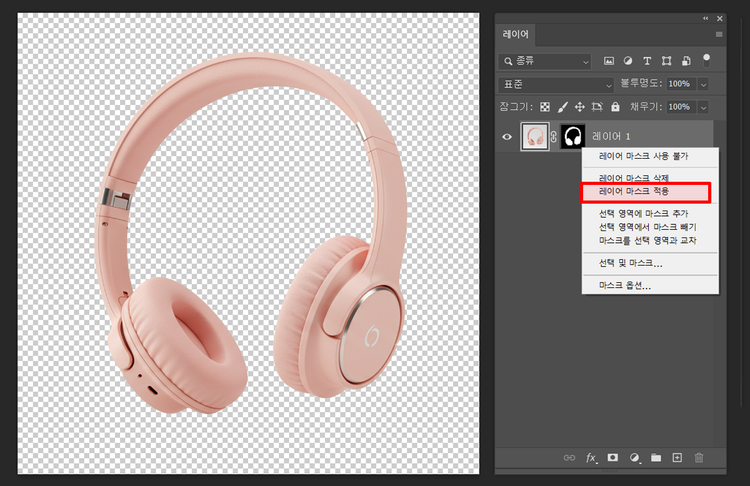The height and width of the screenshot is (486, 750).
Task: Lock all padlock icon
Action: coord(615,107)
